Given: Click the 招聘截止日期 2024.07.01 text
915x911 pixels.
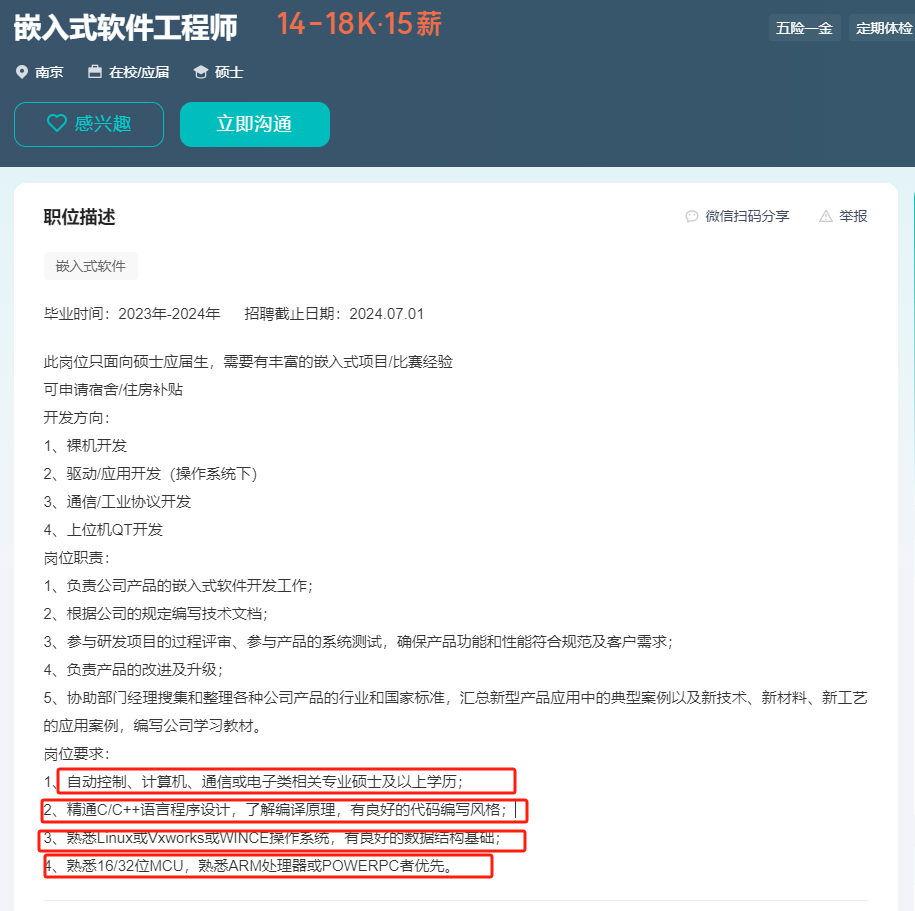Looking at the screenshot, I should 334,314.
